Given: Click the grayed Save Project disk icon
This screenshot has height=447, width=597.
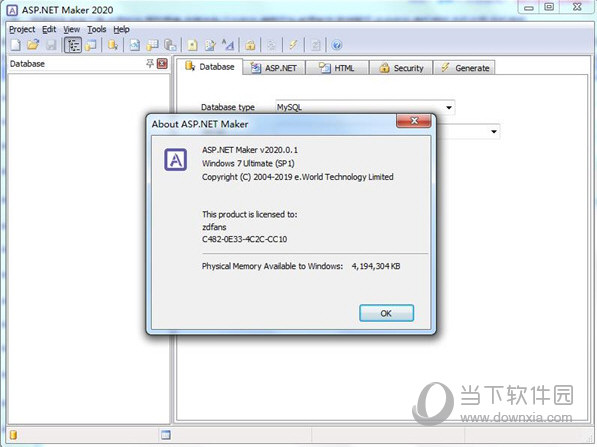Looking at the screenshot, I should (51, 45).
